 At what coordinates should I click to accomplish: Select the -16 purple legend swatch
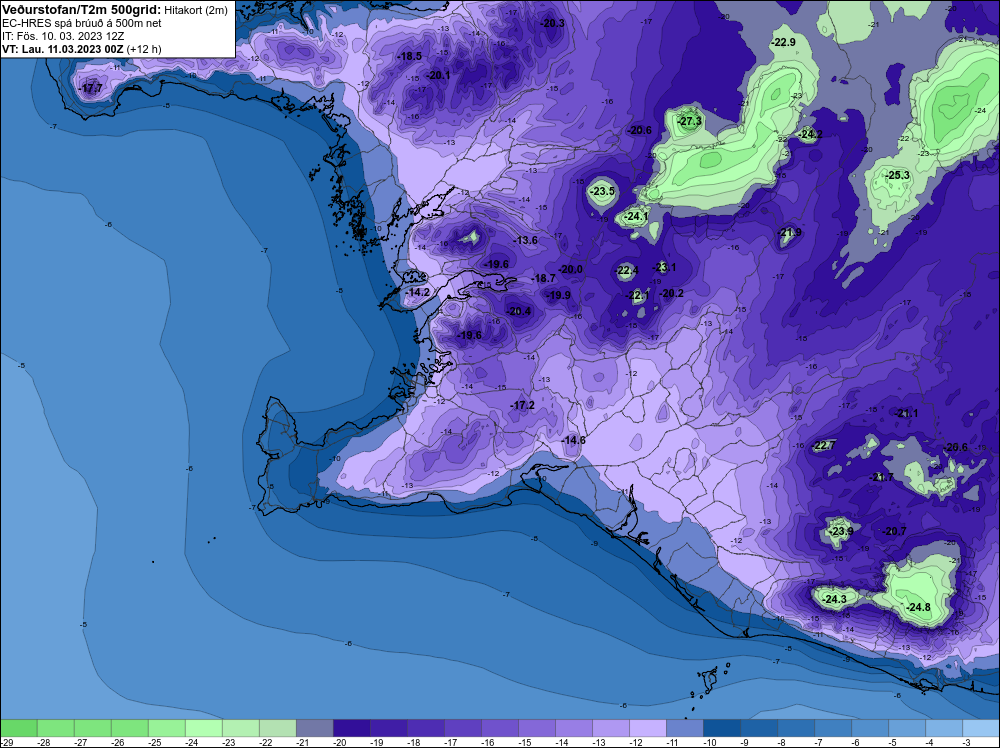(x=500, y=728)
